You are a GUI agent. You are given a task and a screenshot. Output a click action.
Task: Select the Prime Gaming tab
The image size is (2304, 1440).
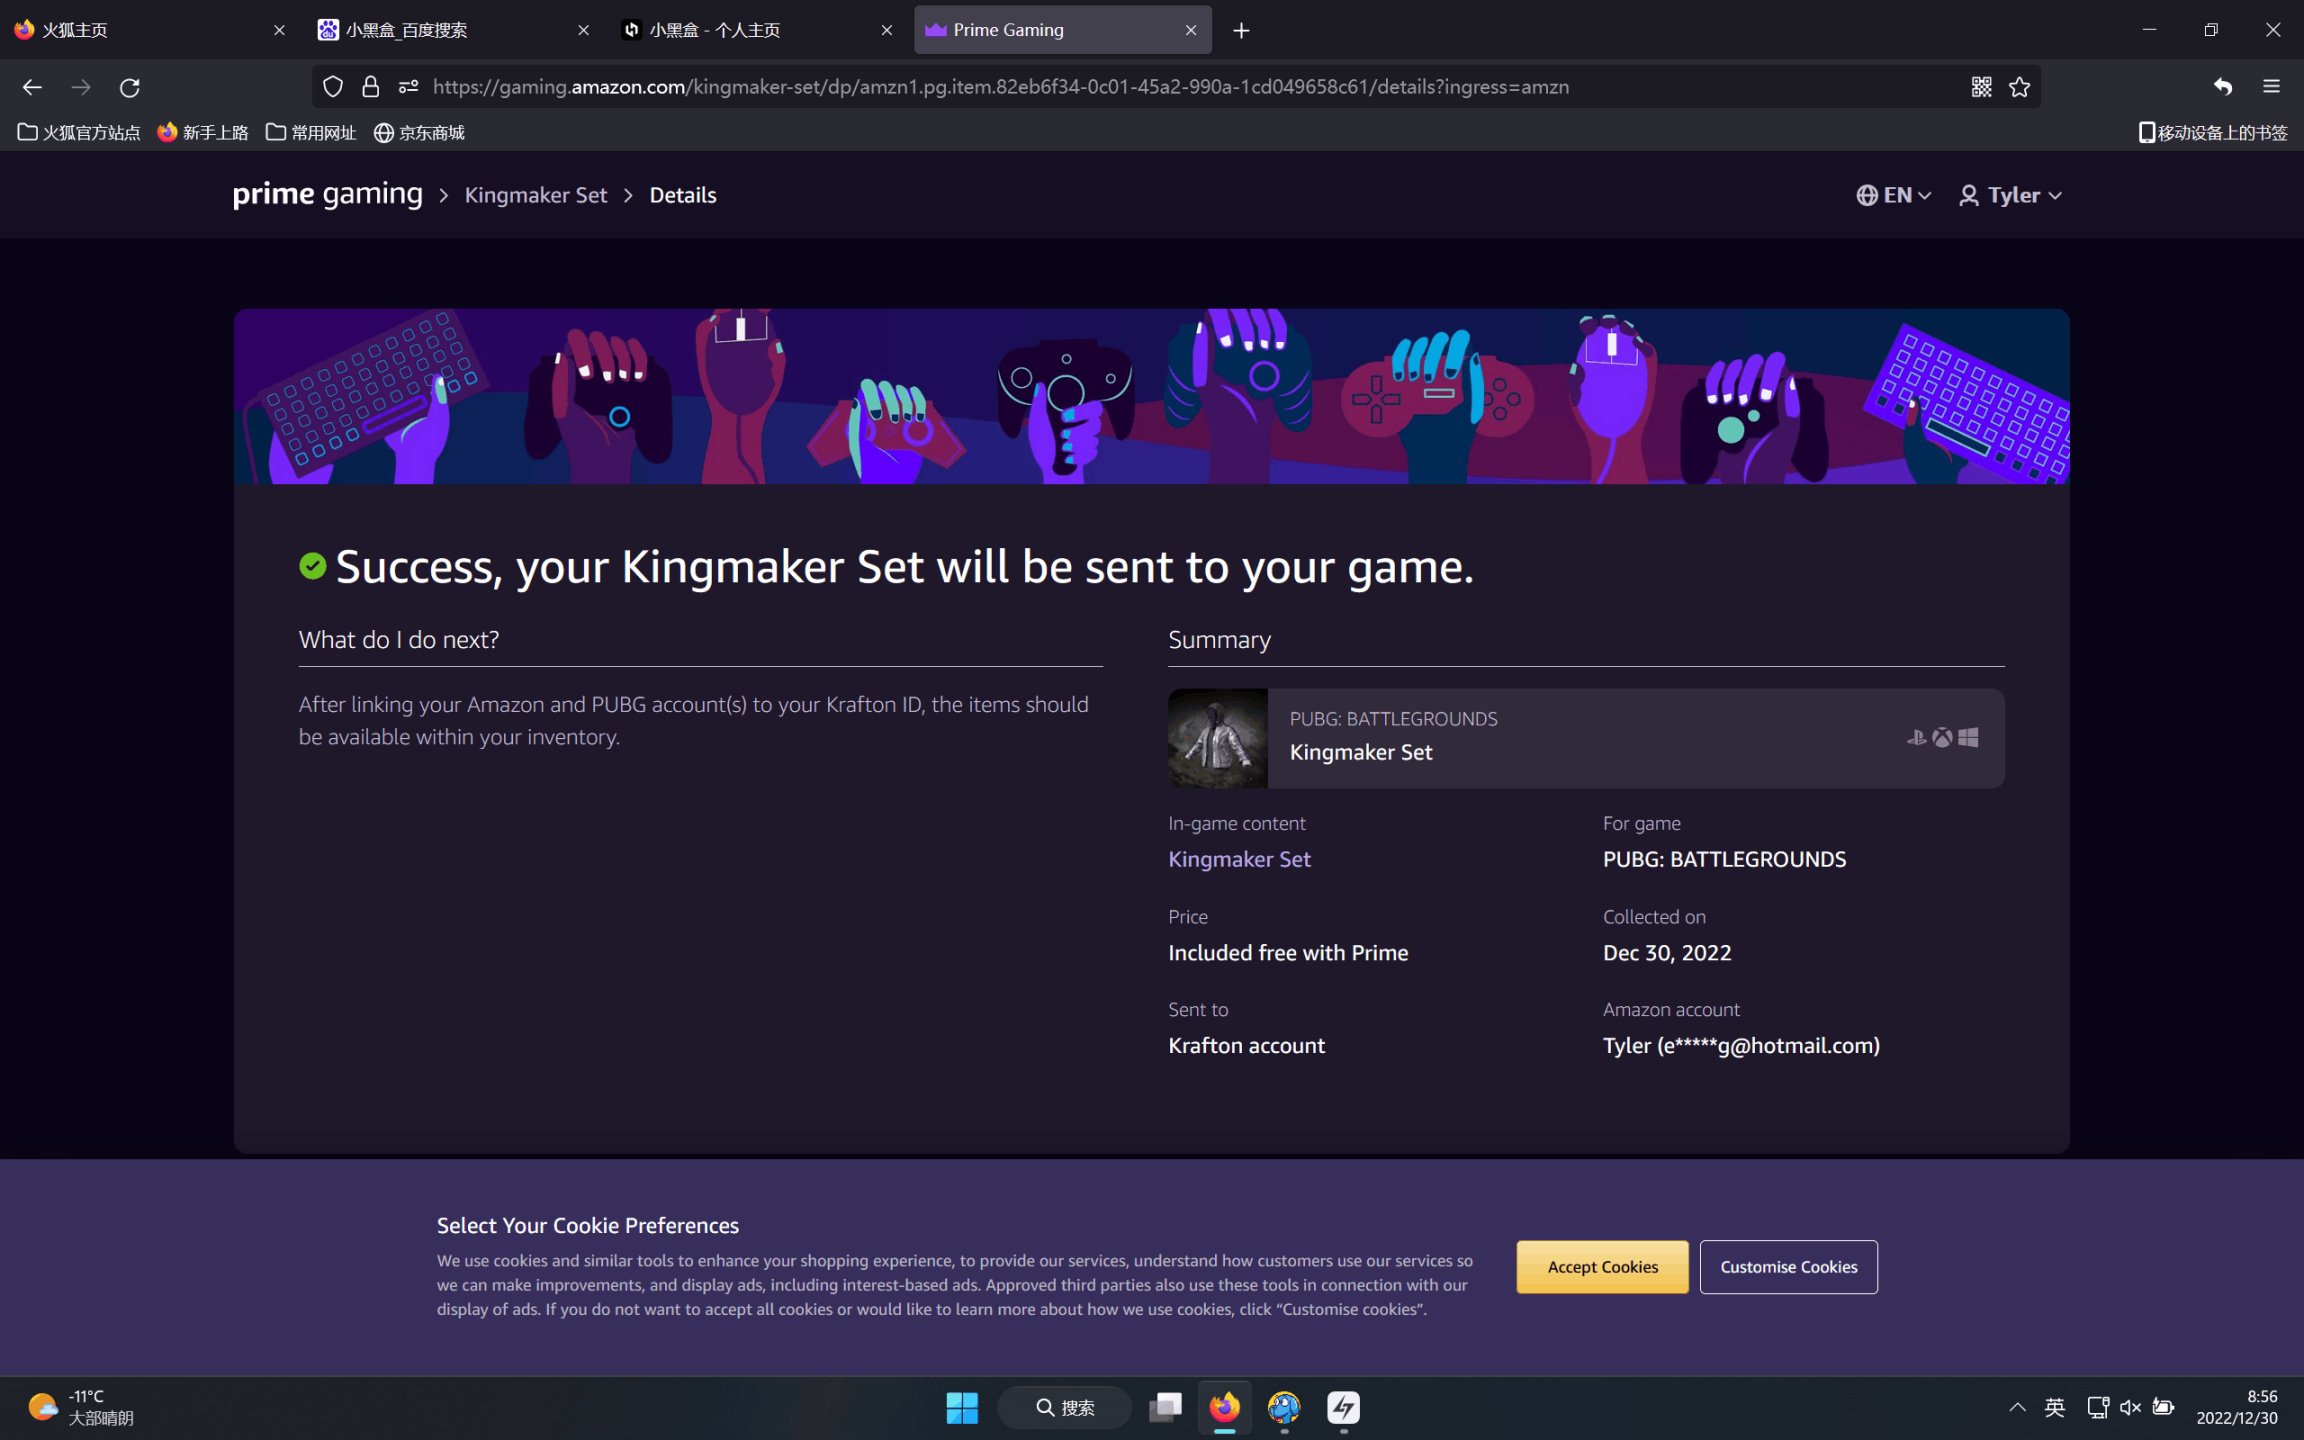[1062, 30]
